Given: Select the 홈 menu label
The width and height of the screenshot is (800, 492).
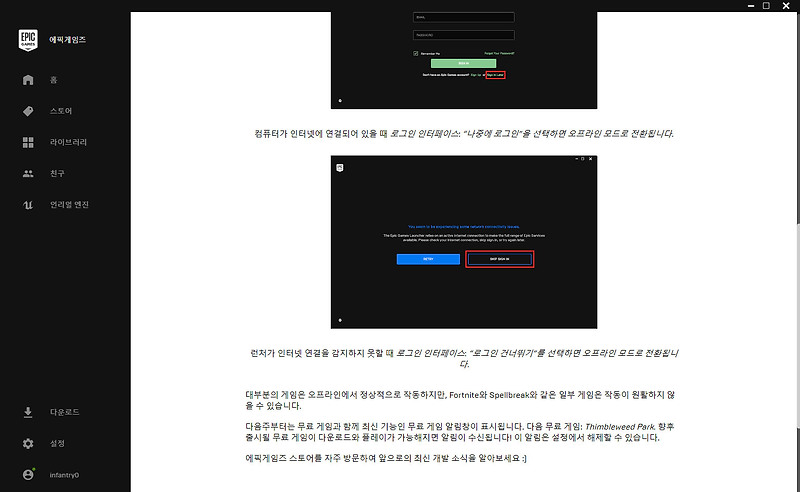Looking at the screenshot, I should coord(54,80).
